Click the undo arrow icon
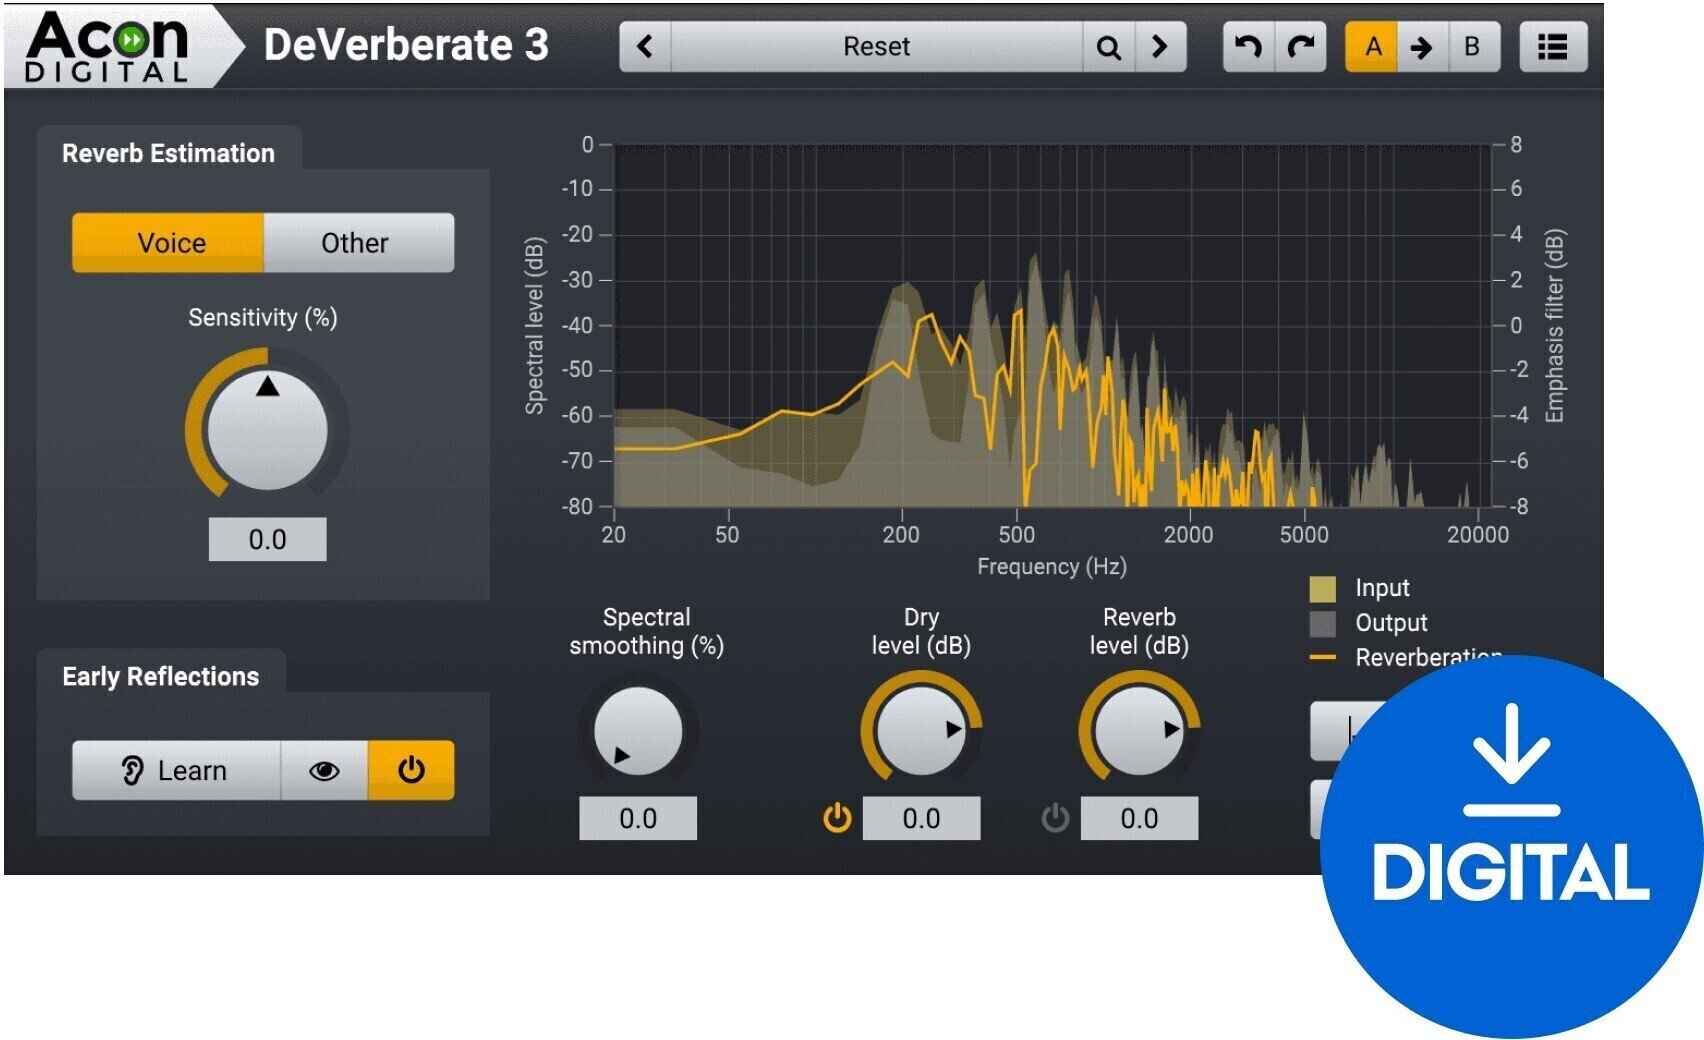Viewport: 1704px width, 1040px height. pos(1248,47)
